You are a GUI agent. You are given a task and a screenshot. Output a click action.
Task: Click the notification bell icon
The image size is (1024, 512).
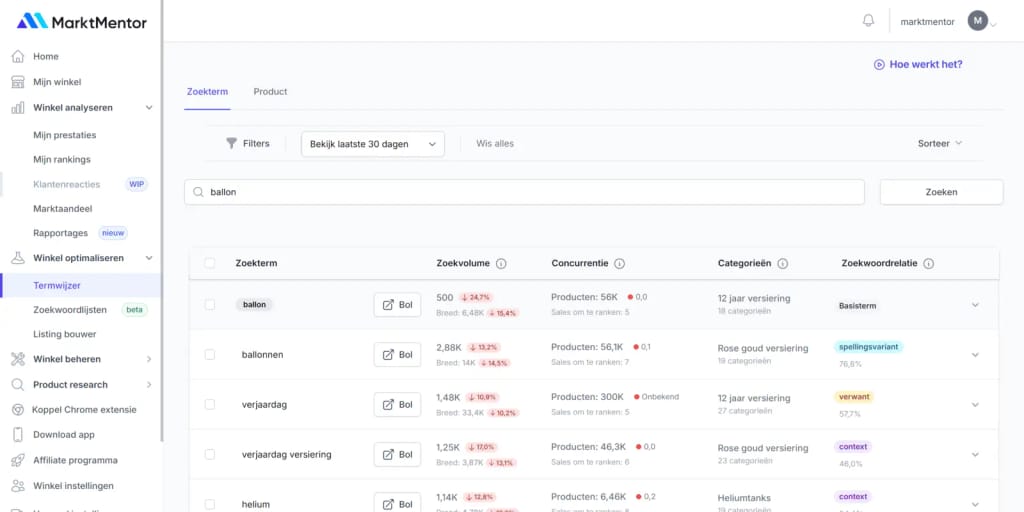tap(868, 21)
